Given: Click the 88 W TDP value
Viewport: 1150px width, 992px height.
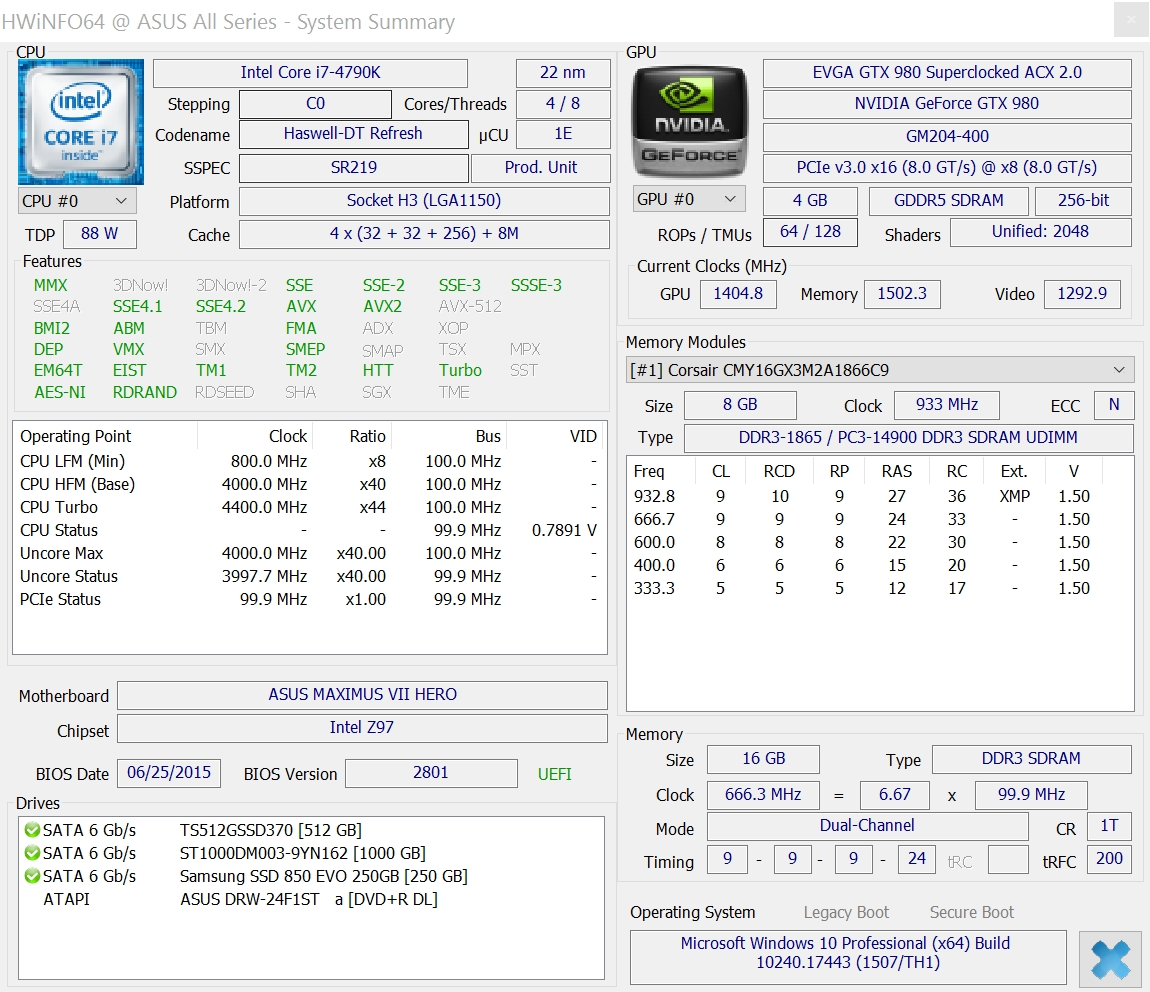Looking at the screenshot, I should [100, 234].
